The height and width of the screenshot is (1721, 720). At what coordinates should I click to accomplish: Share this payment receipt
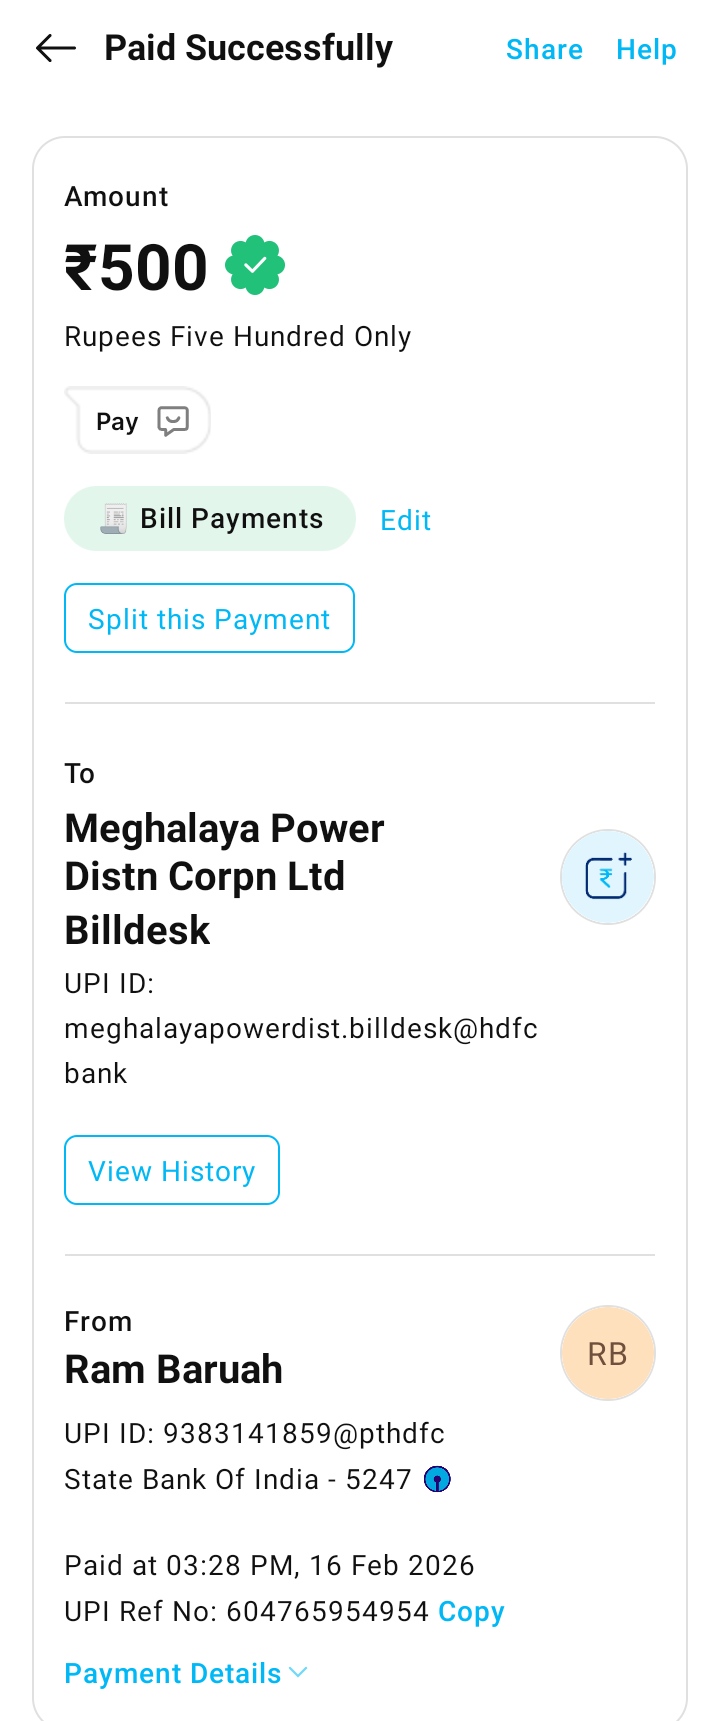544,49
